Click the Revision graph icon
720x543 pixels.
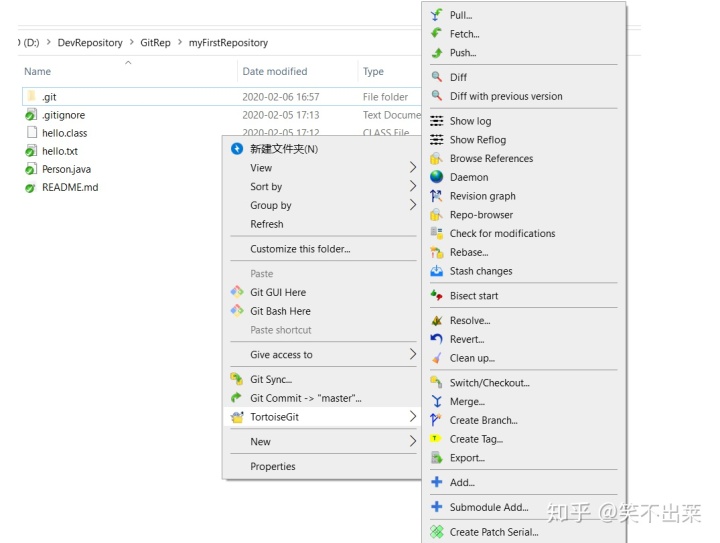(x=436, y=196)
